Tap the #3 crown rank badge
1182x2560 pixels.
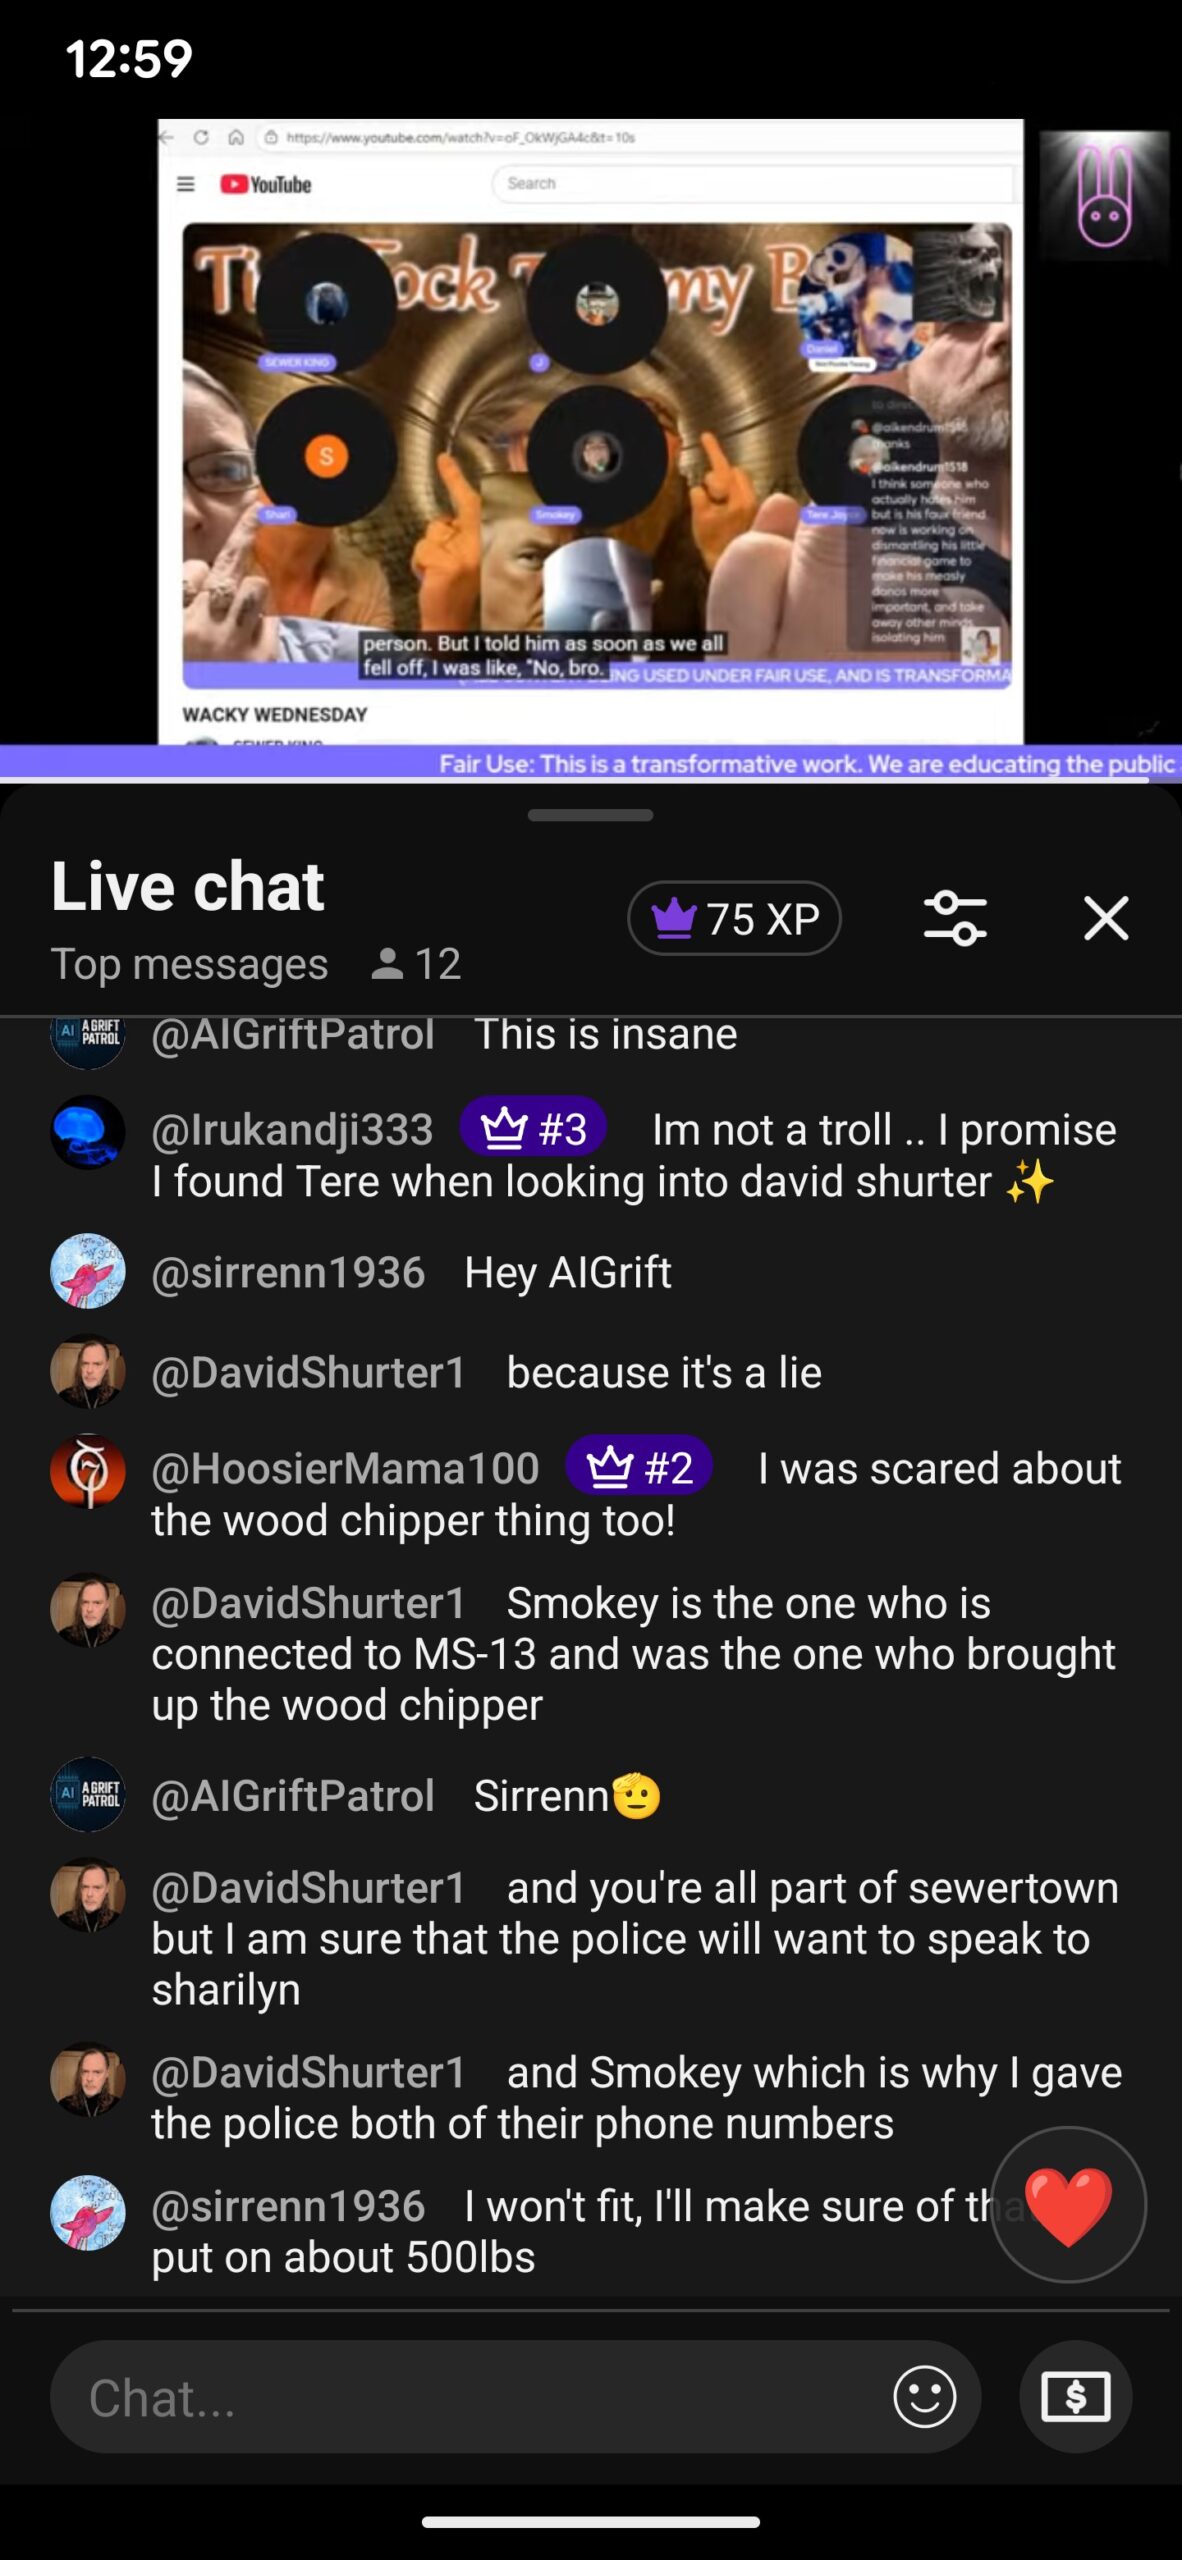533,1130
